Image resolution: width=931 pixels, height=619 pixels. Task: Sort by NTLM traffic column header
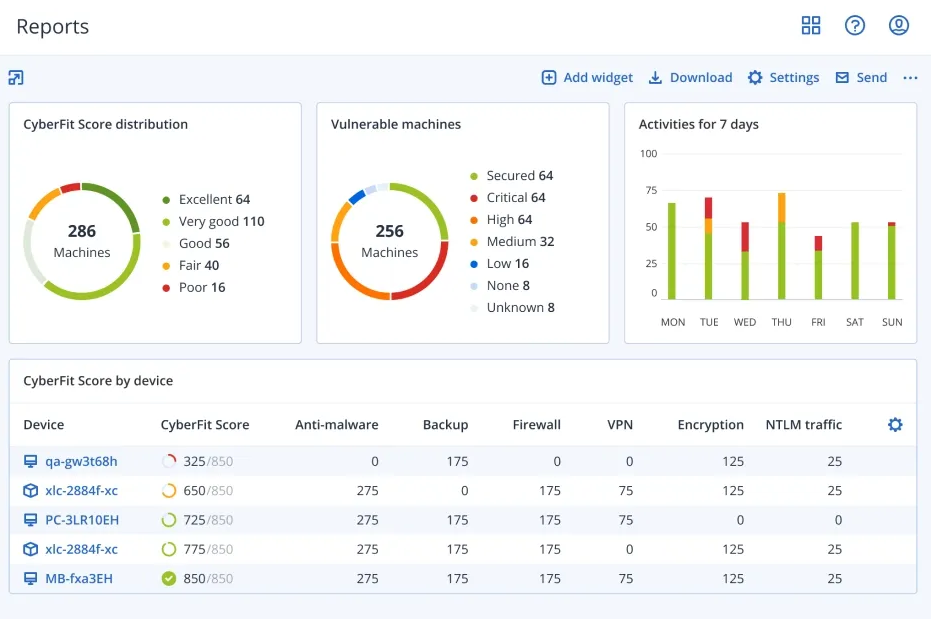click(804, 424)
